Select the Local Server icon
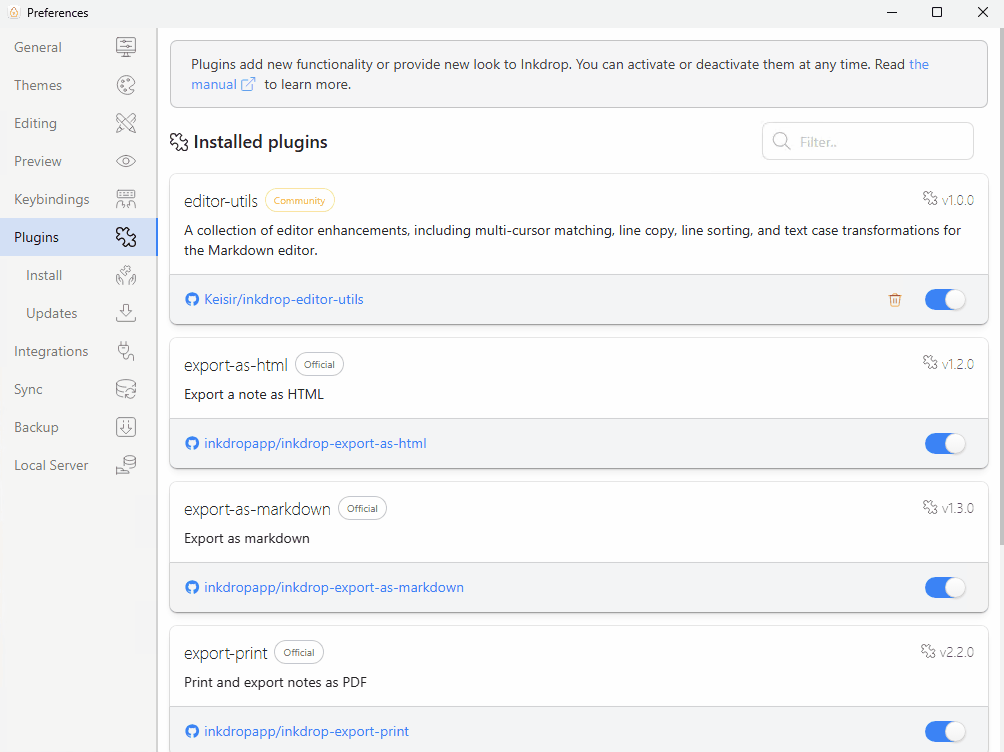Image resolution: width=1004 pixels, height=752 pixels. [125, 465]
